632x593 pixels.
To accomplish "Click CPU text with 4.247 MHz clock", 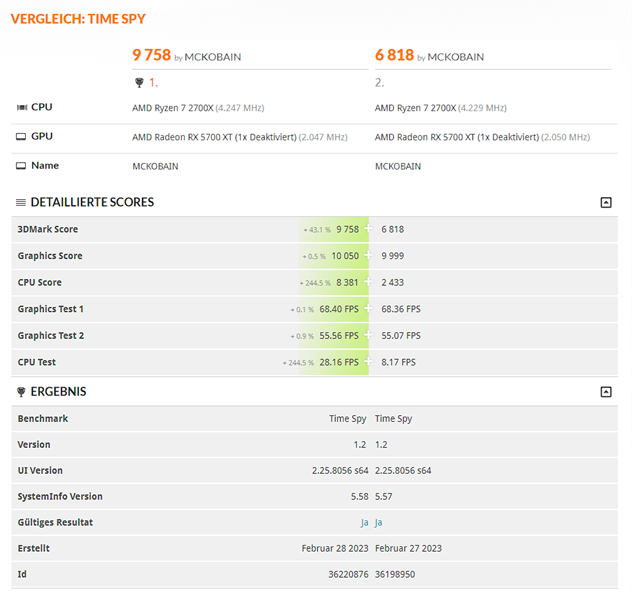I will tap(198, 108).
